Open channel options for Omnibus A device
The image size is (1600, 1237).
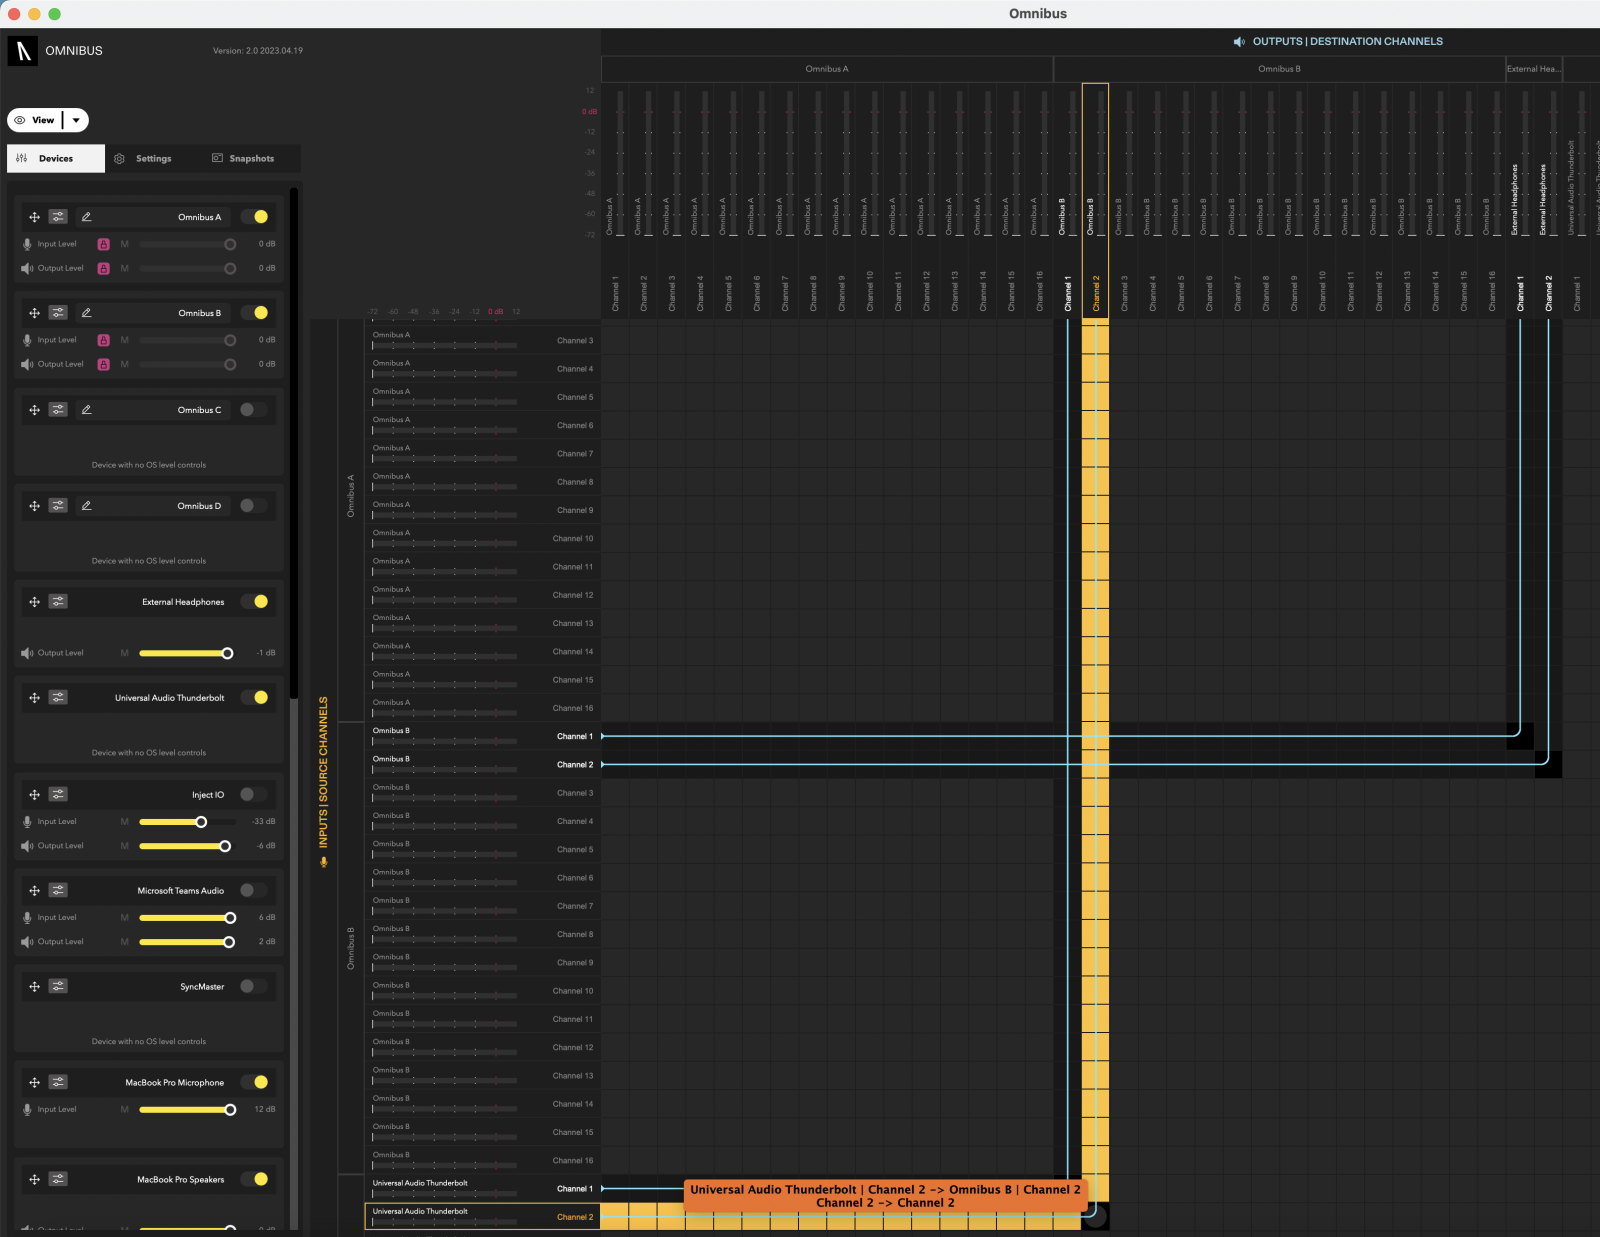(58, 216)
